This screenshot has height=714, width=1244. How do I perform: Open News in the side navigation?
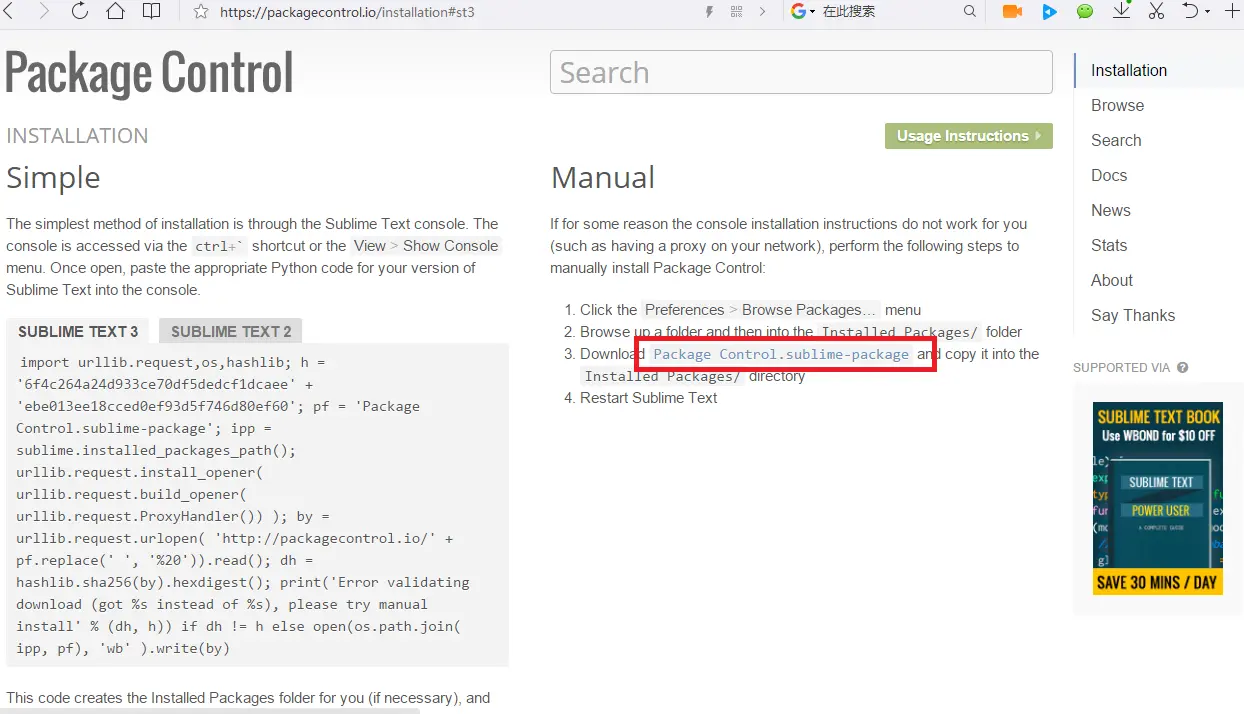pos(1111,210)
